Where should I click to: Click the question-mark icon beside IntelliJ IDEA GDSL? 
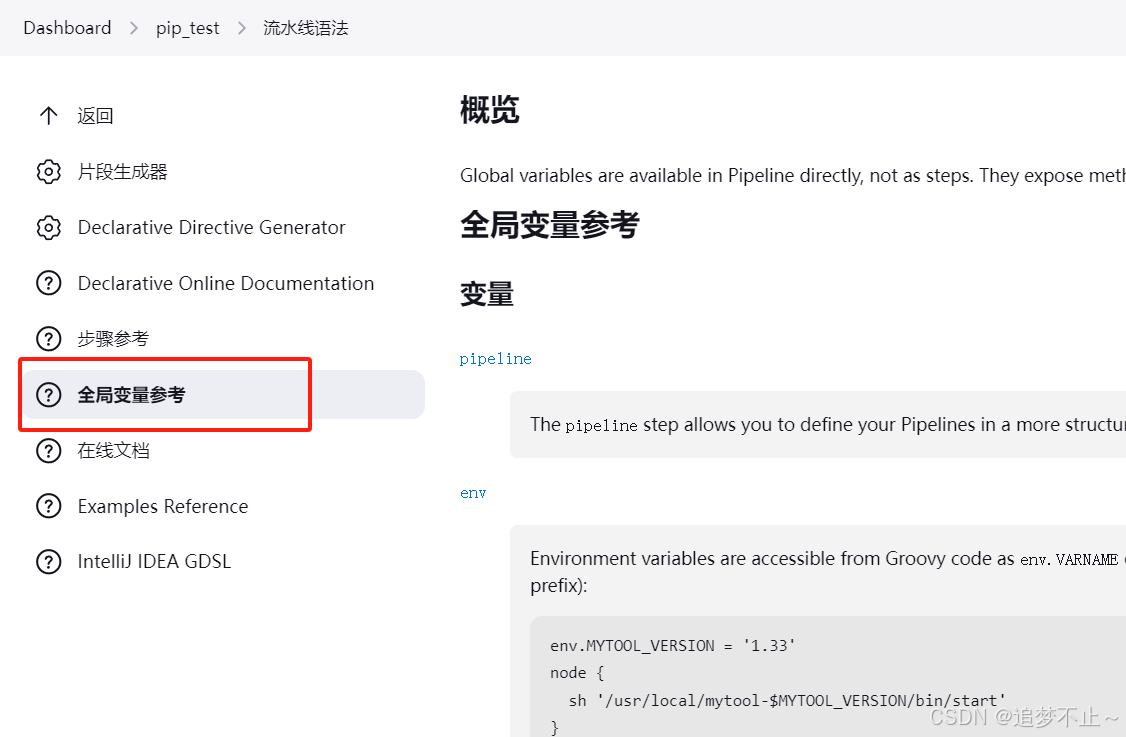48,561
